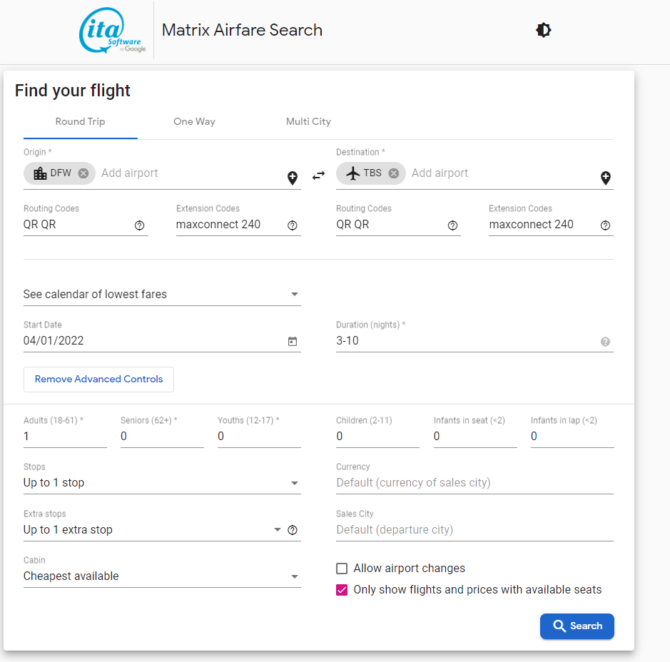Open help for origin Routing Codes
This screenshot has height=662, width=670.
(x=139, y=225)
